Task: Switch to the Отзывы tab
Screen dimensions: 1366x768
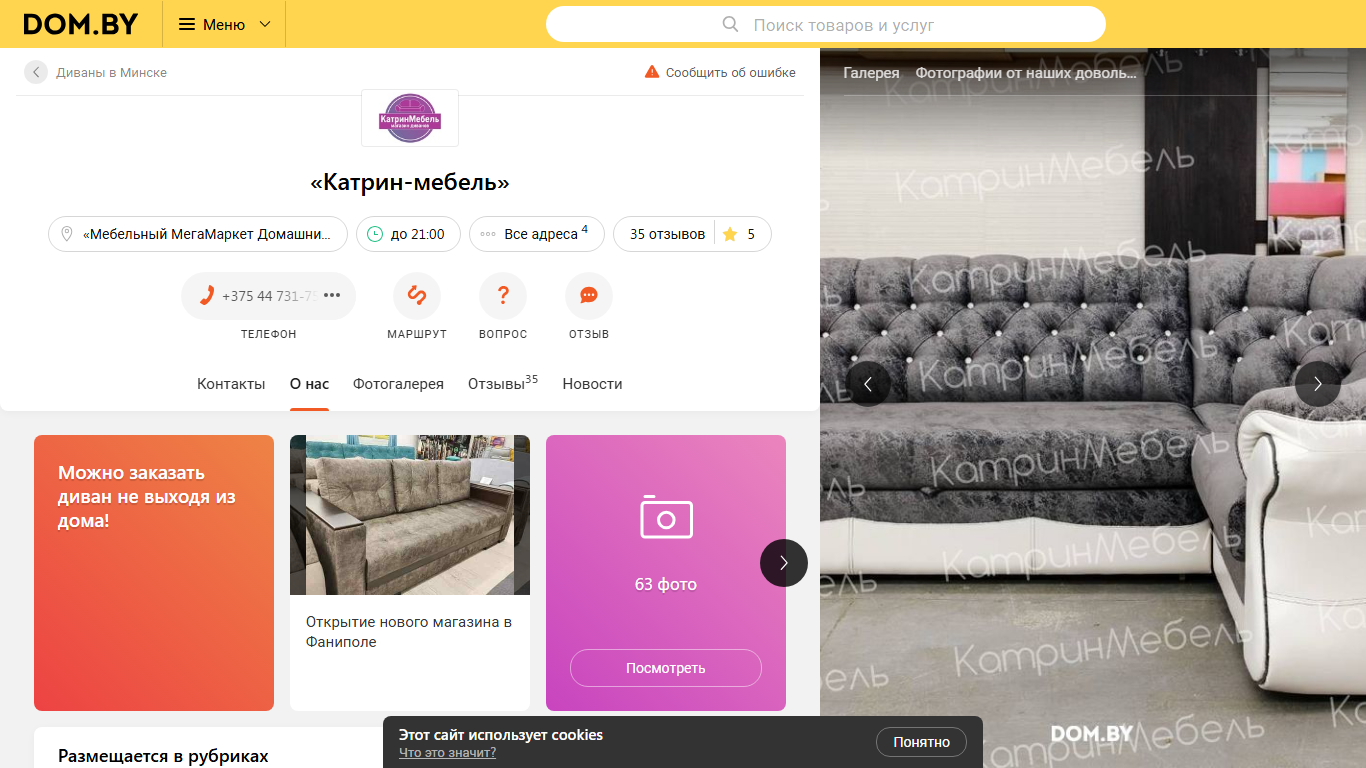Action: point(503,384)
